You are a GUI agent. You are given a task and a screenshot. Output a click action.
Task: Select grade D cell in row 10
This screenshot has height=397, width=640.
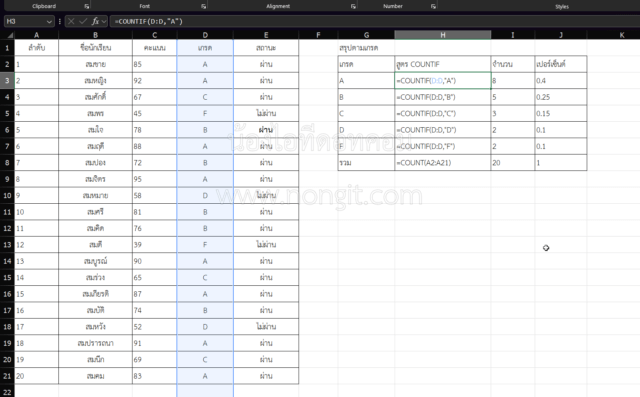pos(205,195)
